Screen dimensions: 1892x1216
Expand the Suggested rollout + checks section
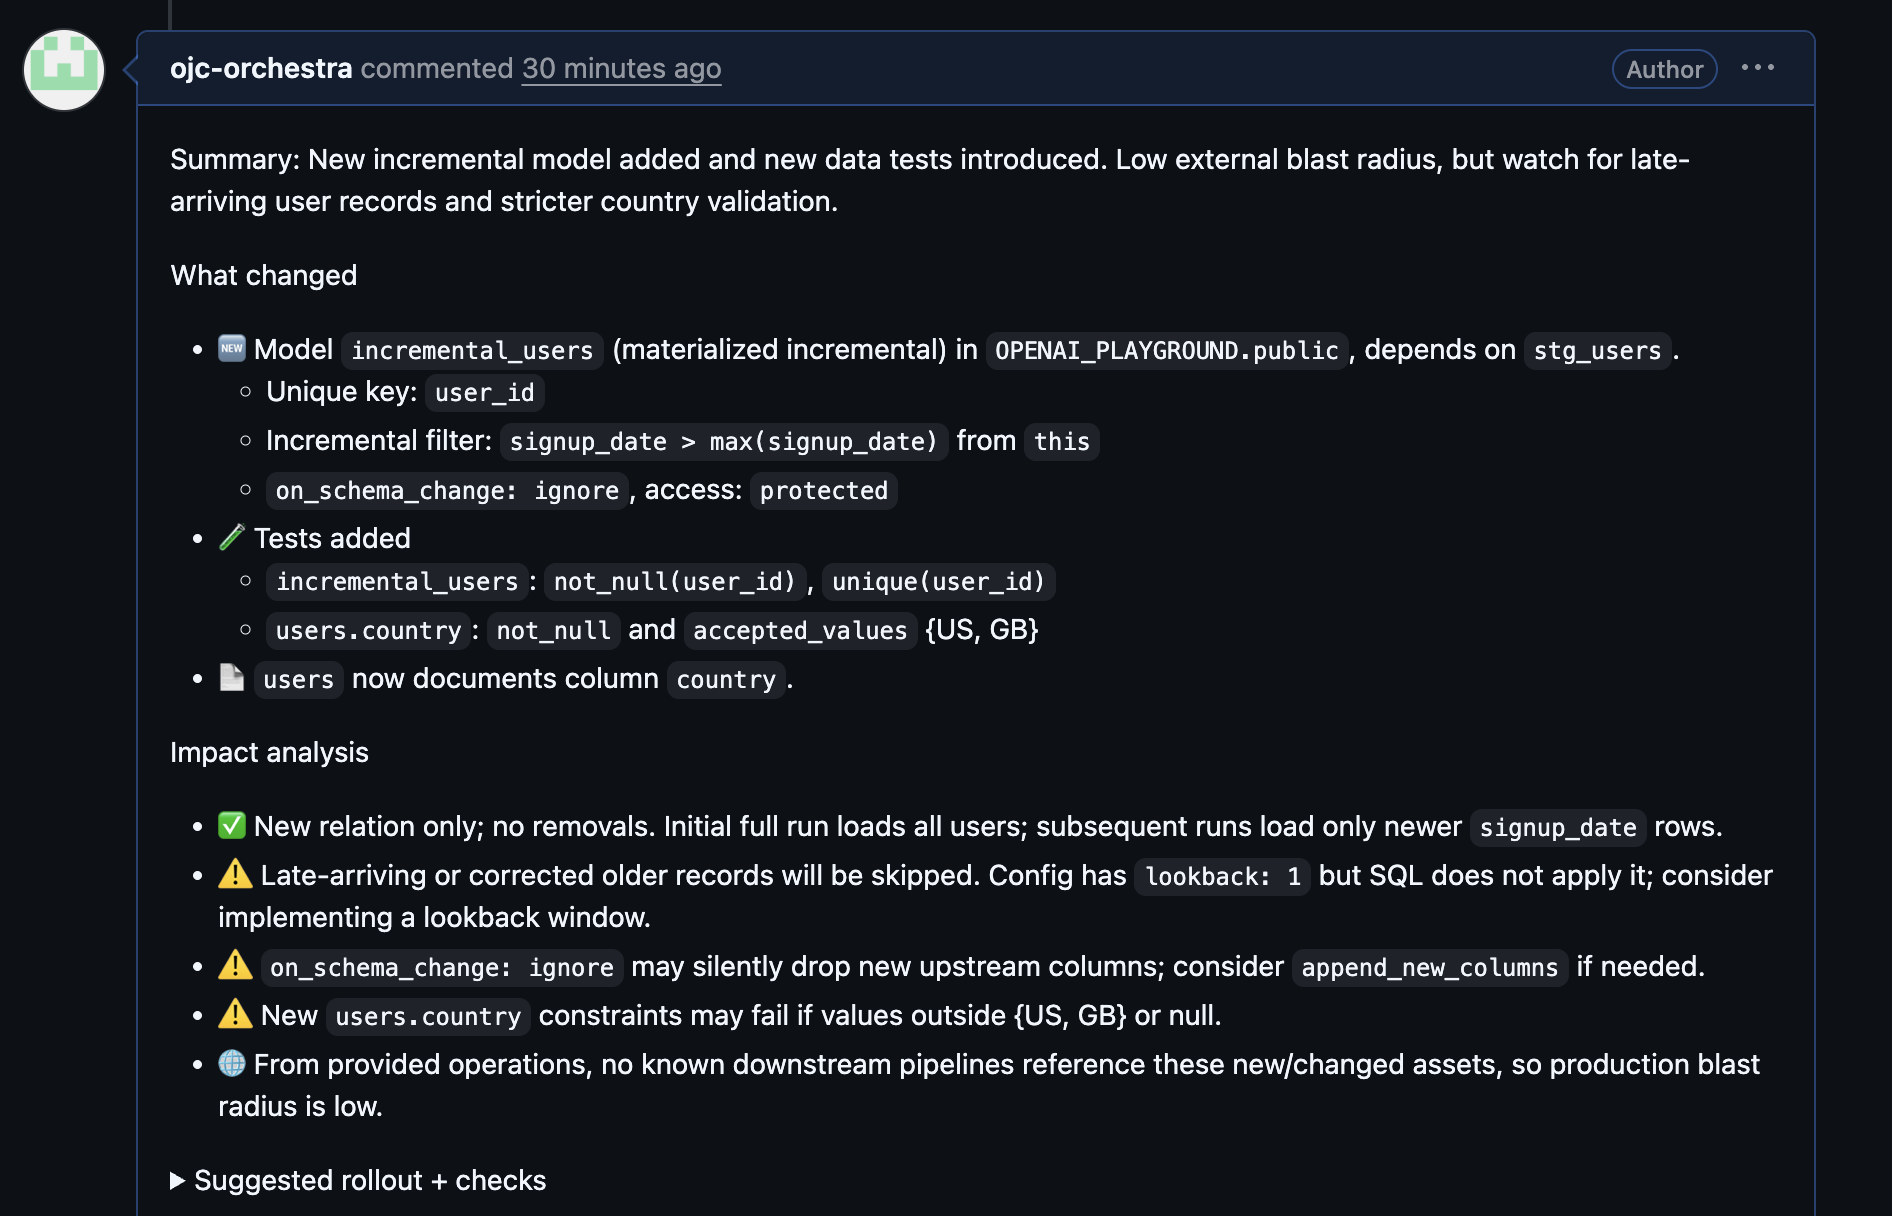pyautogui.click(x=370, y=1180)
